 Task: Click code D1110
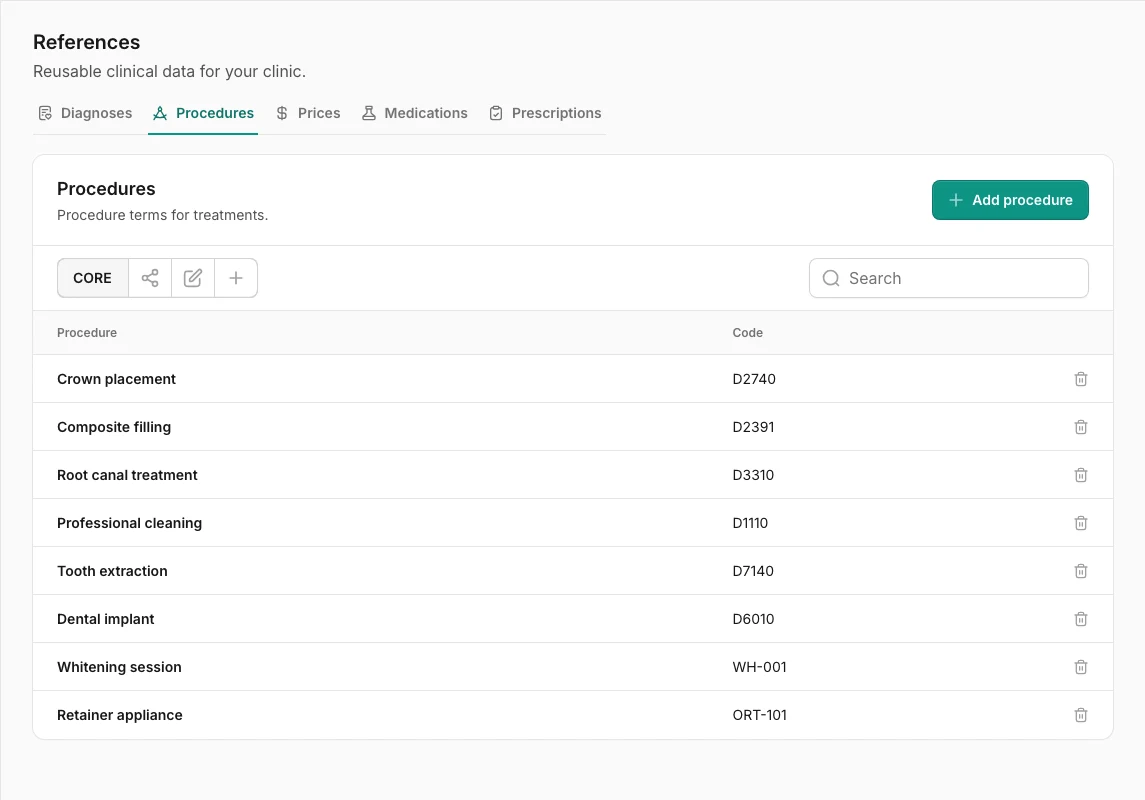(x=750, y=523)
